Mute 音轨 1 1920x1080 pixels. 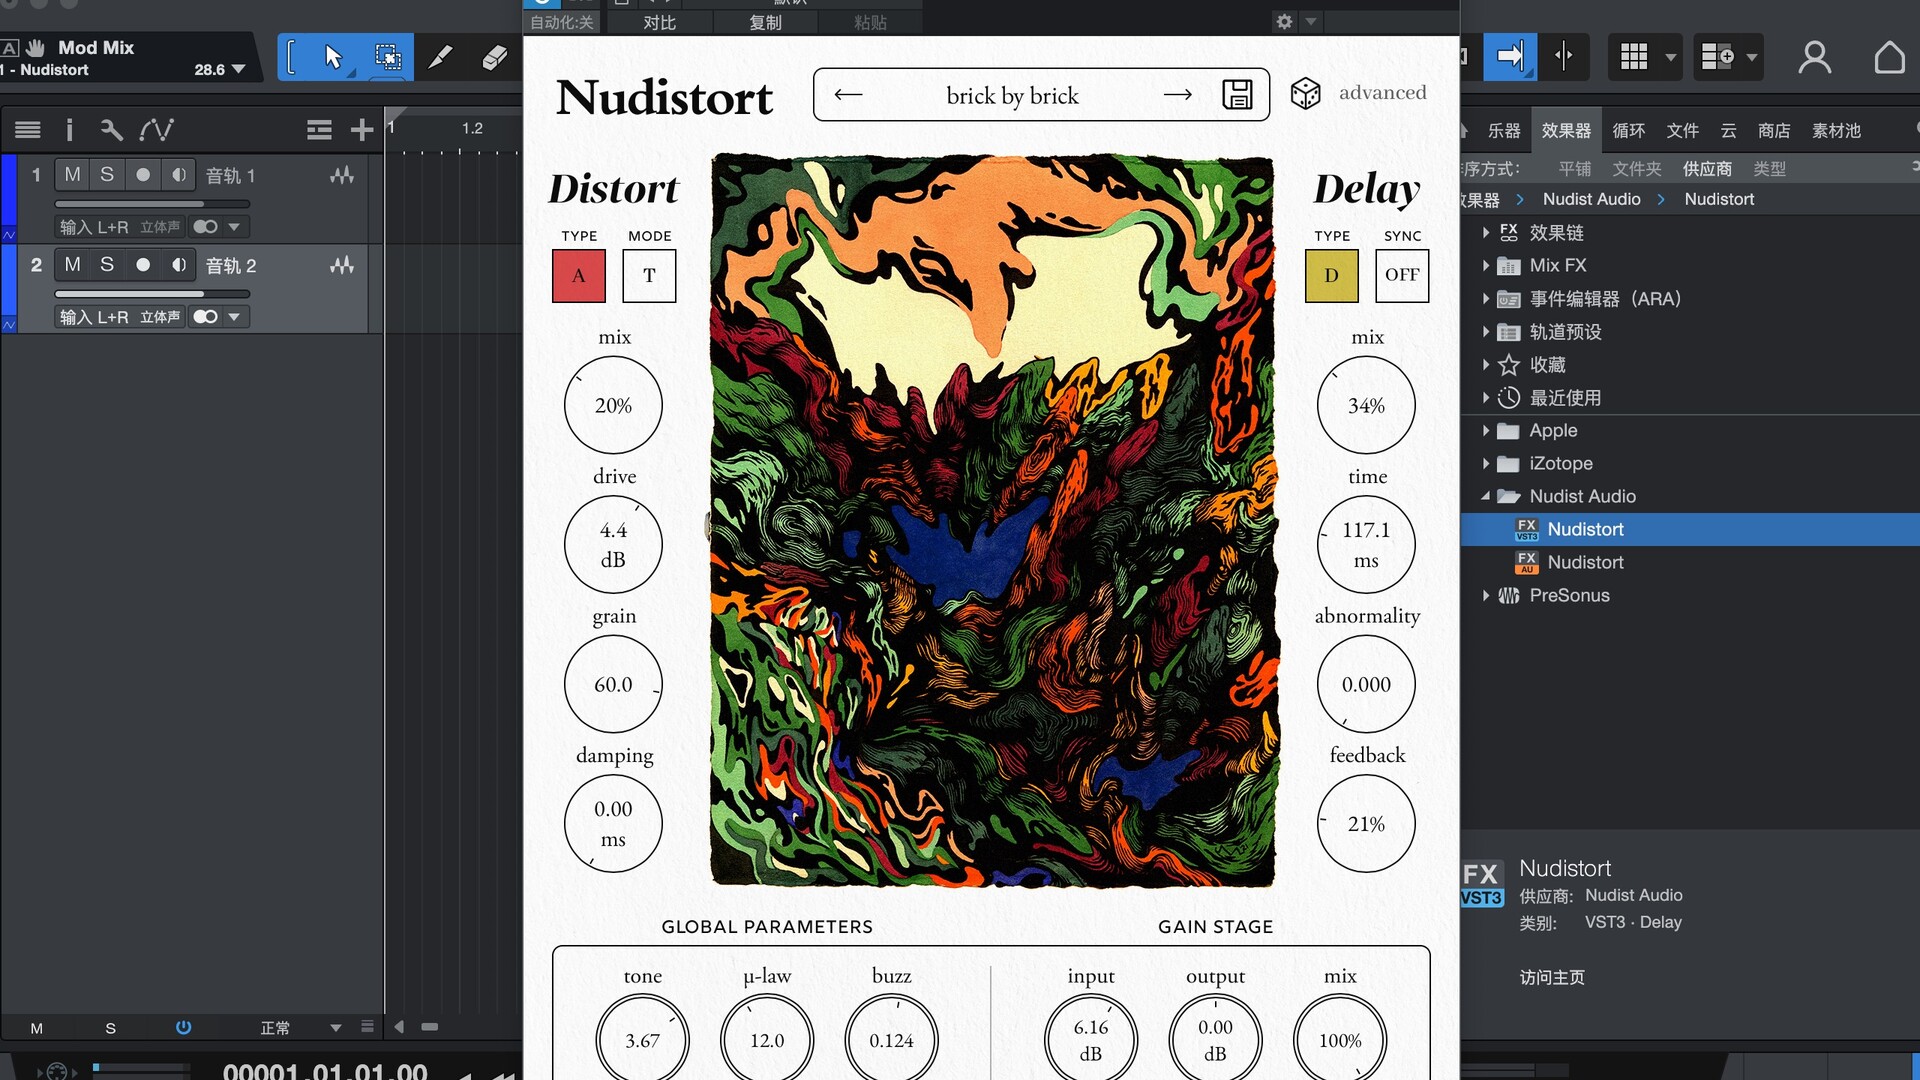pyautogui.click(x=72, y=175)
